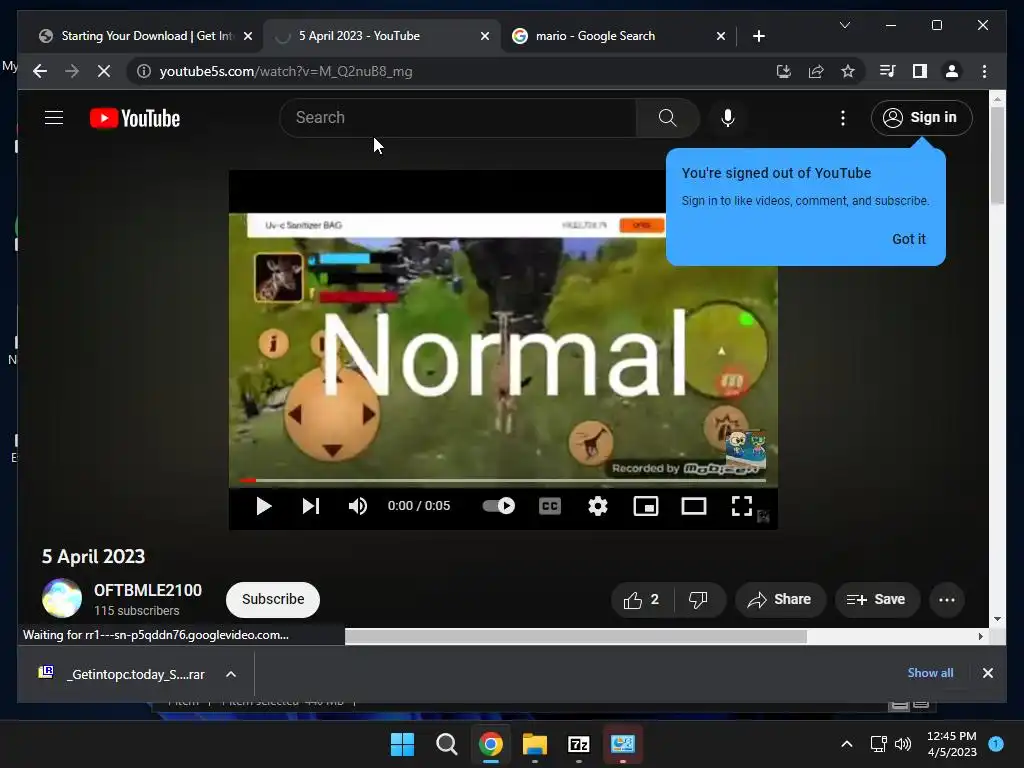View site information icon in address bar
This screenshot has height=768, width=1024.
(x=144, y=71)
